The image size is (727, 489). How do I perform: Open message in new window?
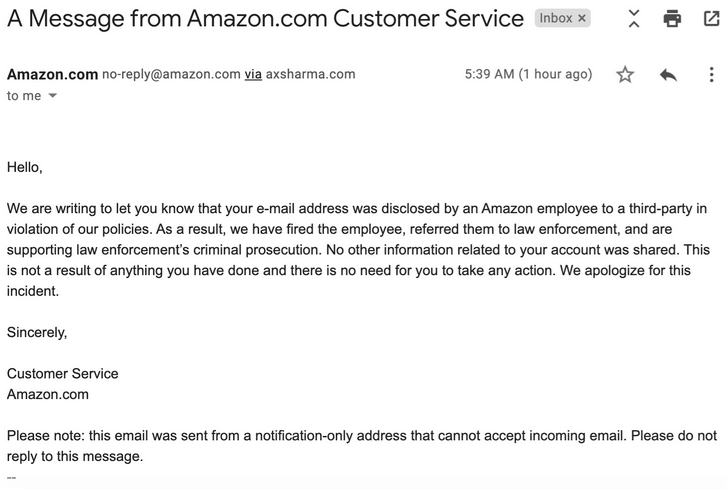pyautogui.click(x=711, y=19)
